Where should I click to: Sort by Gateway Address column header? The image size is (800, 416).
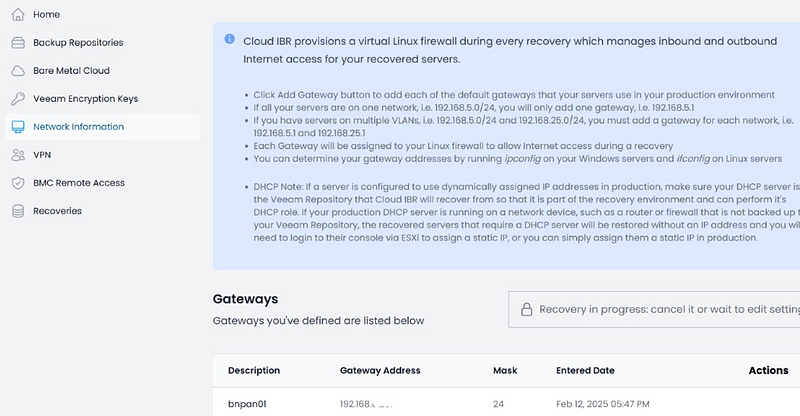pyautogui.click(x=380, y=370)
